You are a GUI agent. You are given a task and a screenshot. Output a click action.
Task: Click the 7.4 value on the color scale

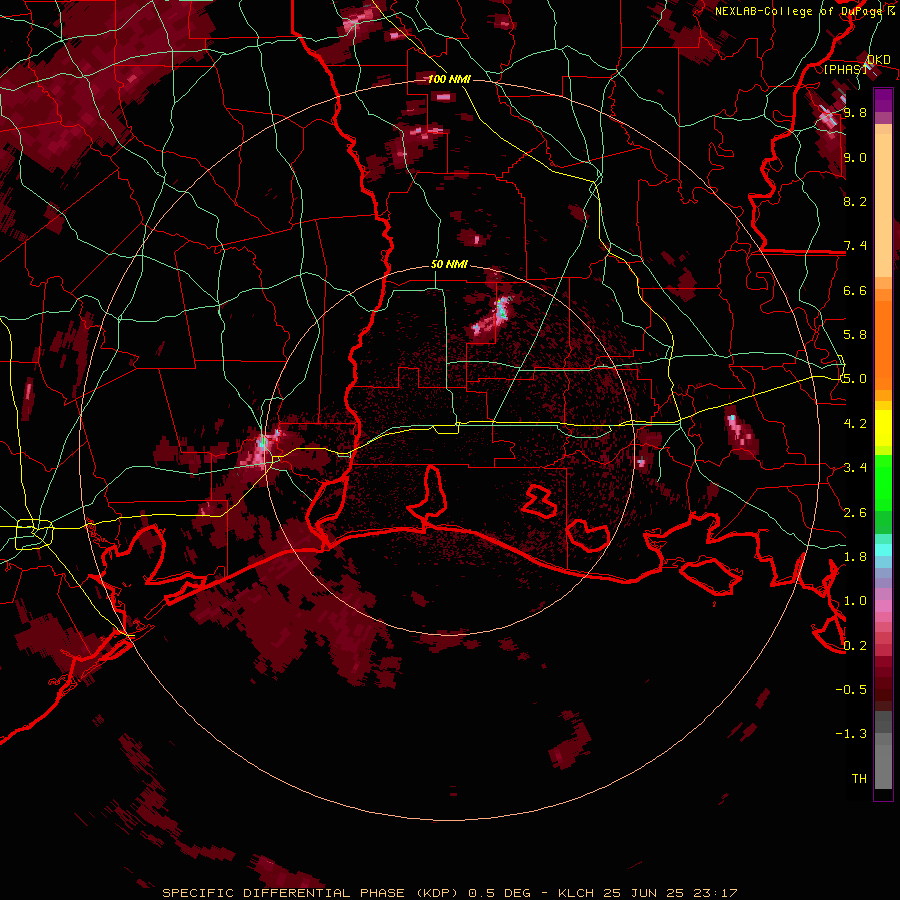855,246
